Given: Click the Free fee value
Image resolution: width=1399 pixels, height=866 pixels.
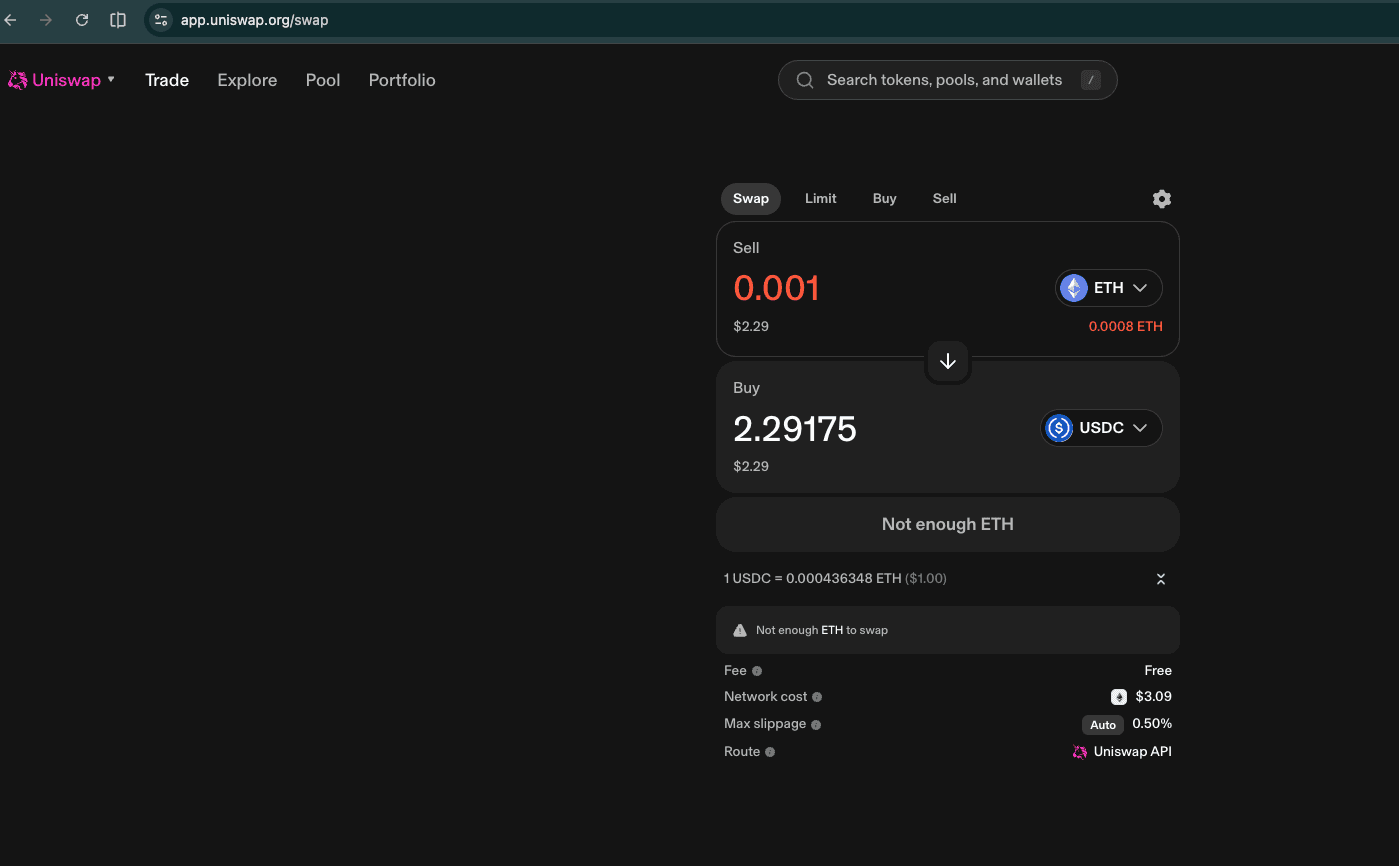Looking at the screenshot, I should 1158,670.
